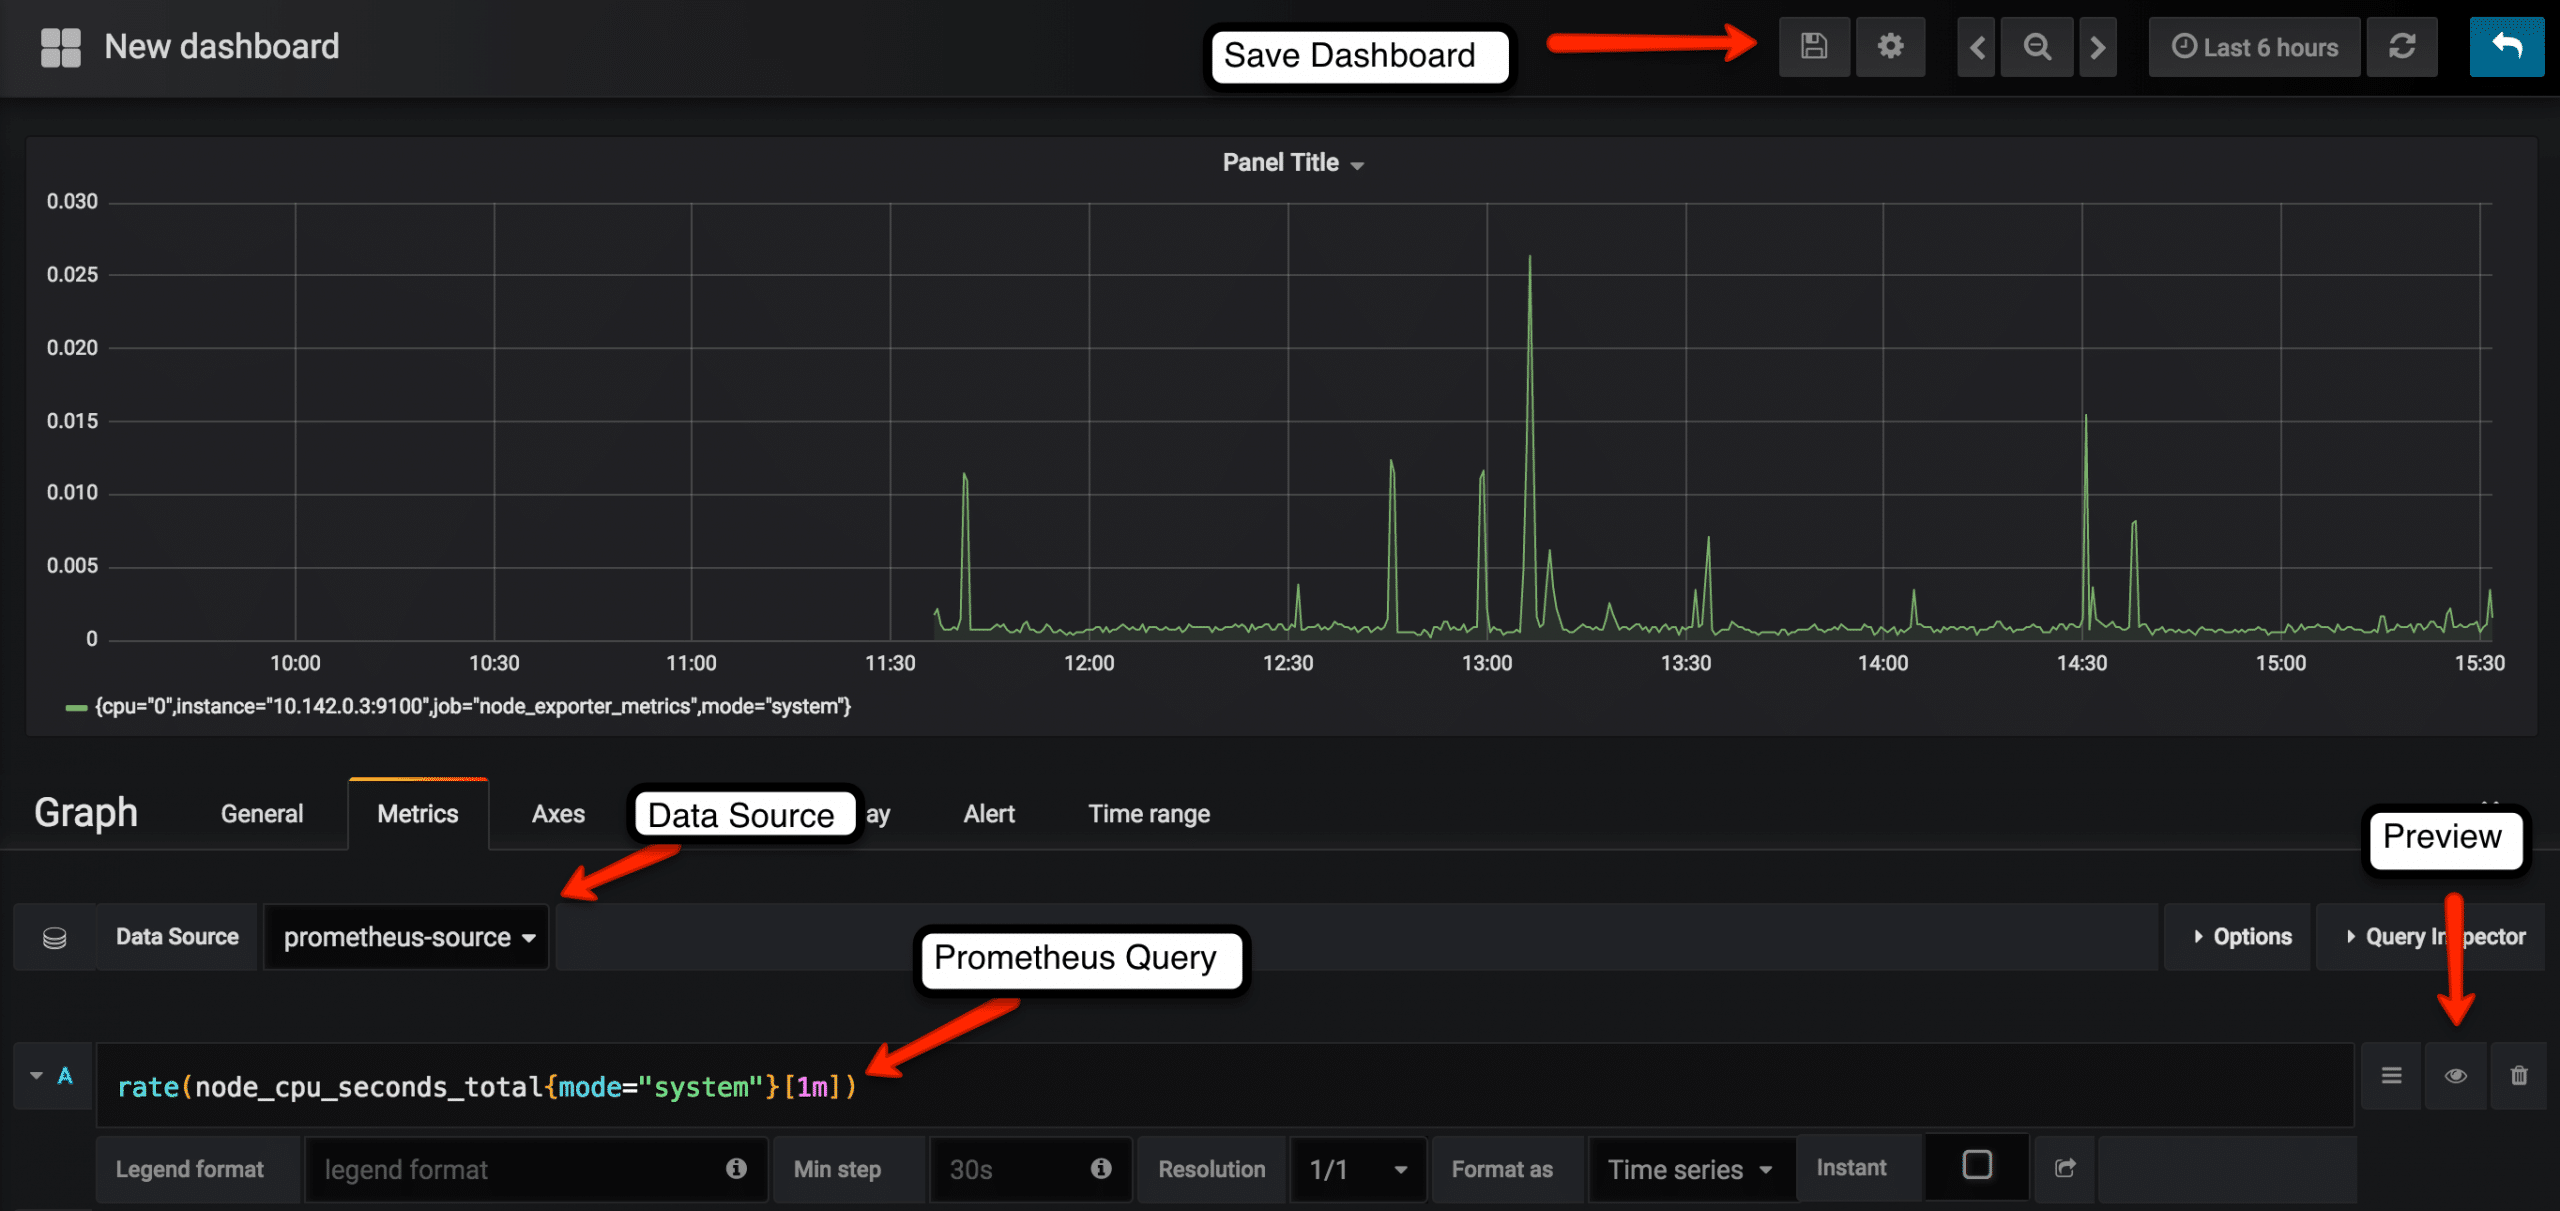This screenshot has height=1211, width=2560.
Task: Click the share/export icon in query row
Action: (2065, 1168)
